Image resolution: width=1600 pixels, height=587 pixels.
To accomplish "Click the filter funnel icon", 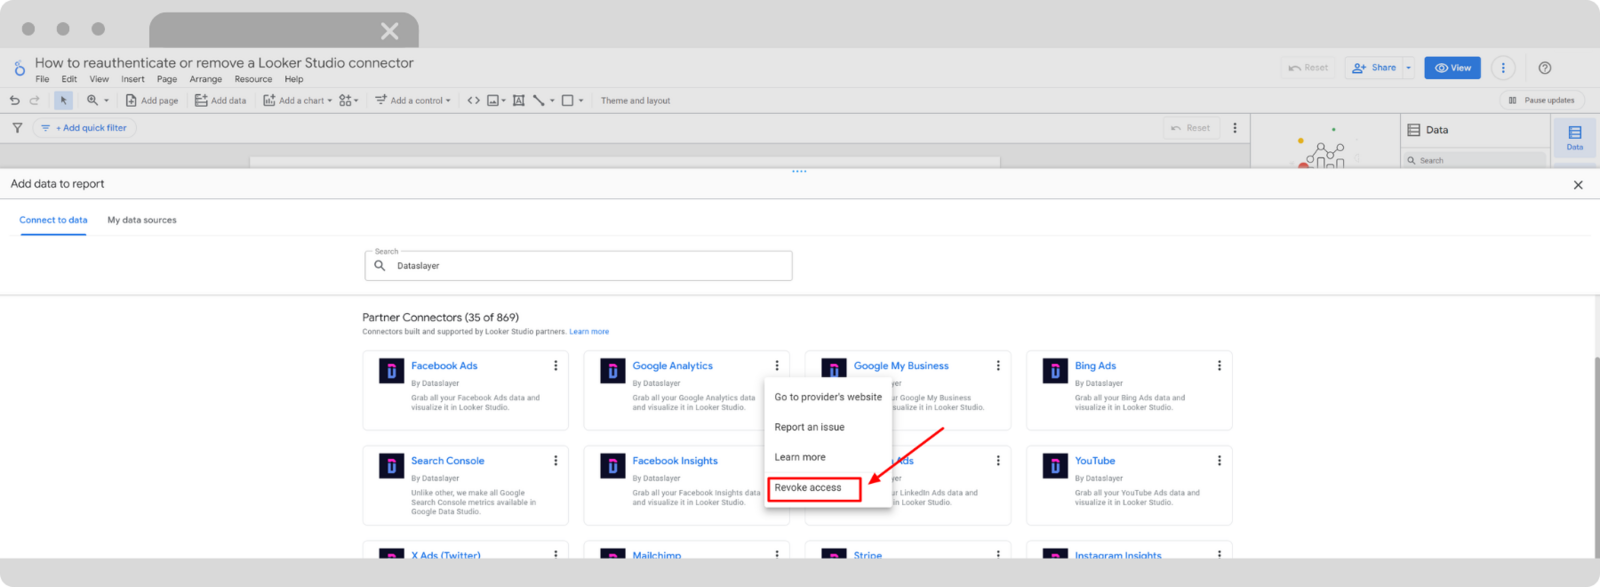I will (17, 128).
